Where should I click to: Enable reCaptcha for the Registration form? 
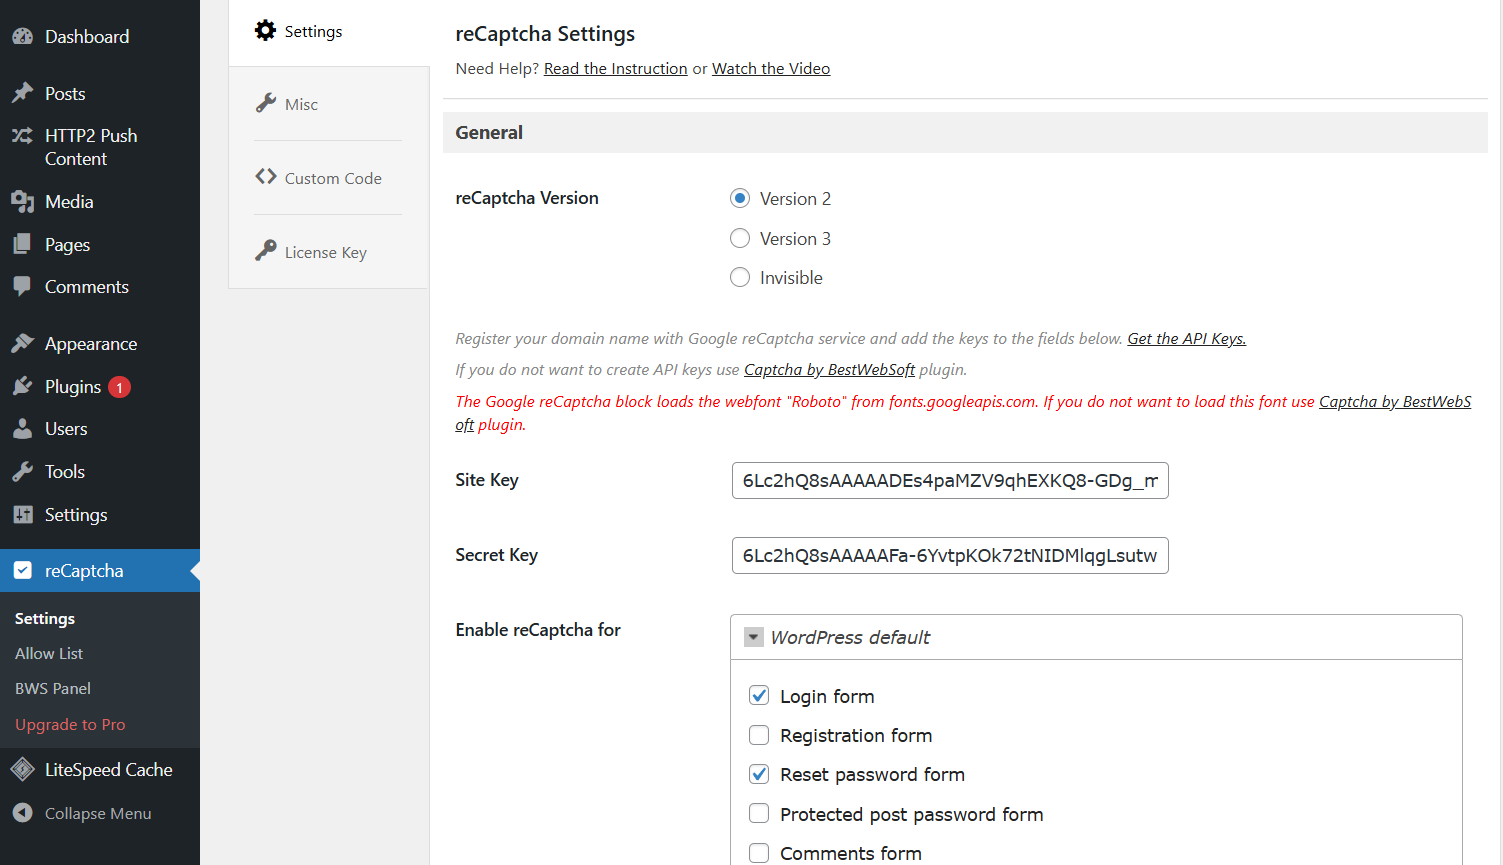[759, 735]
